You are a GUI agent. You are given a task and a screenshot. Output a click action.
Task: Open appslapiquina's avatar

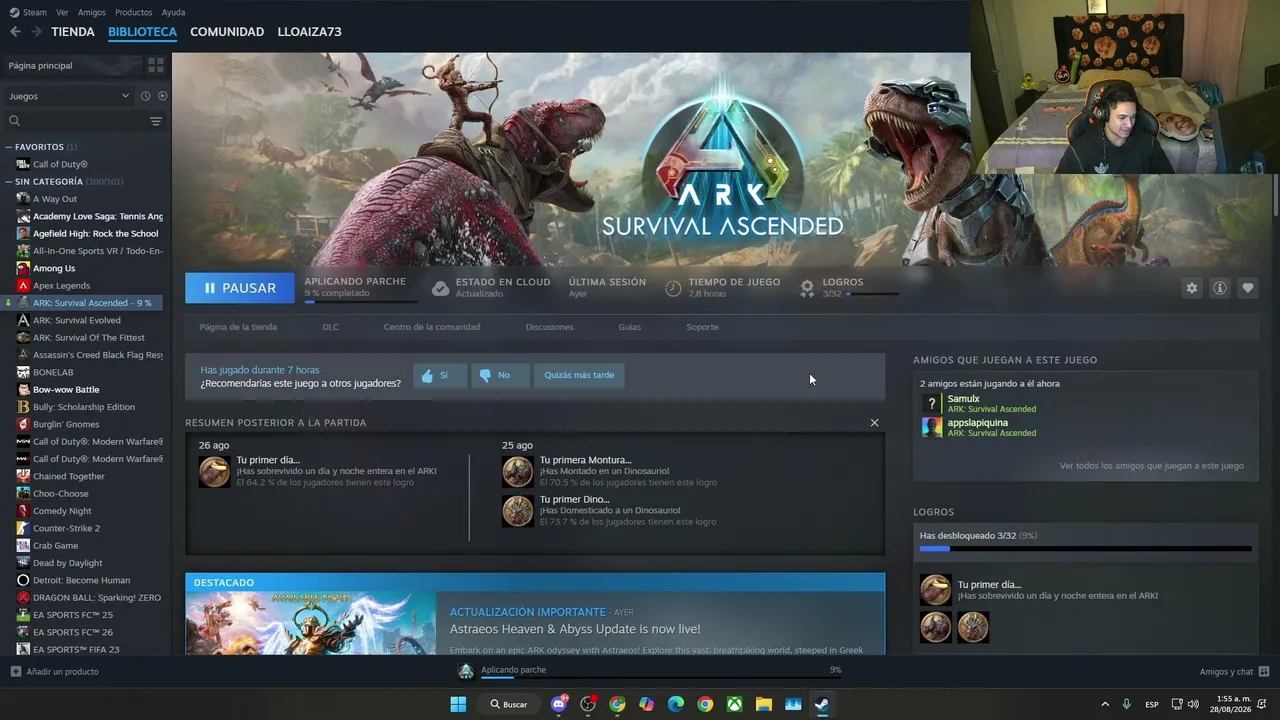coord(932,427)
